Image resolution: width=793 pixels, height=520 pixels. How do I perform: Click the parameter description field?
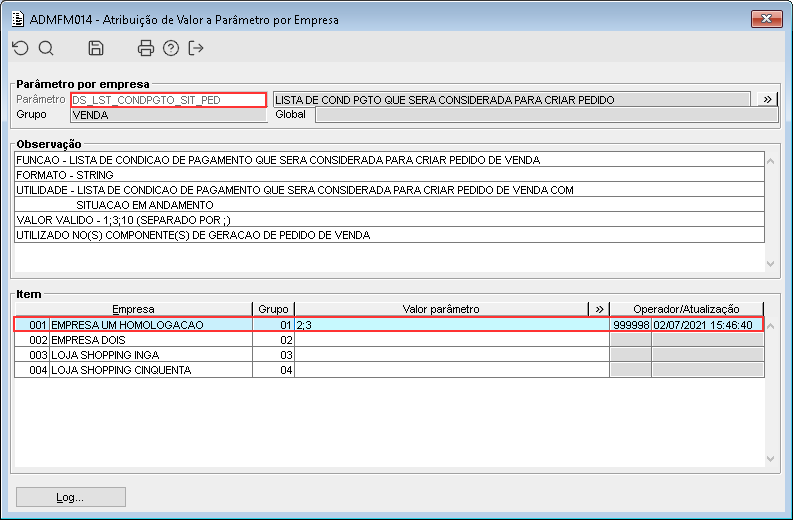[511, 100]
